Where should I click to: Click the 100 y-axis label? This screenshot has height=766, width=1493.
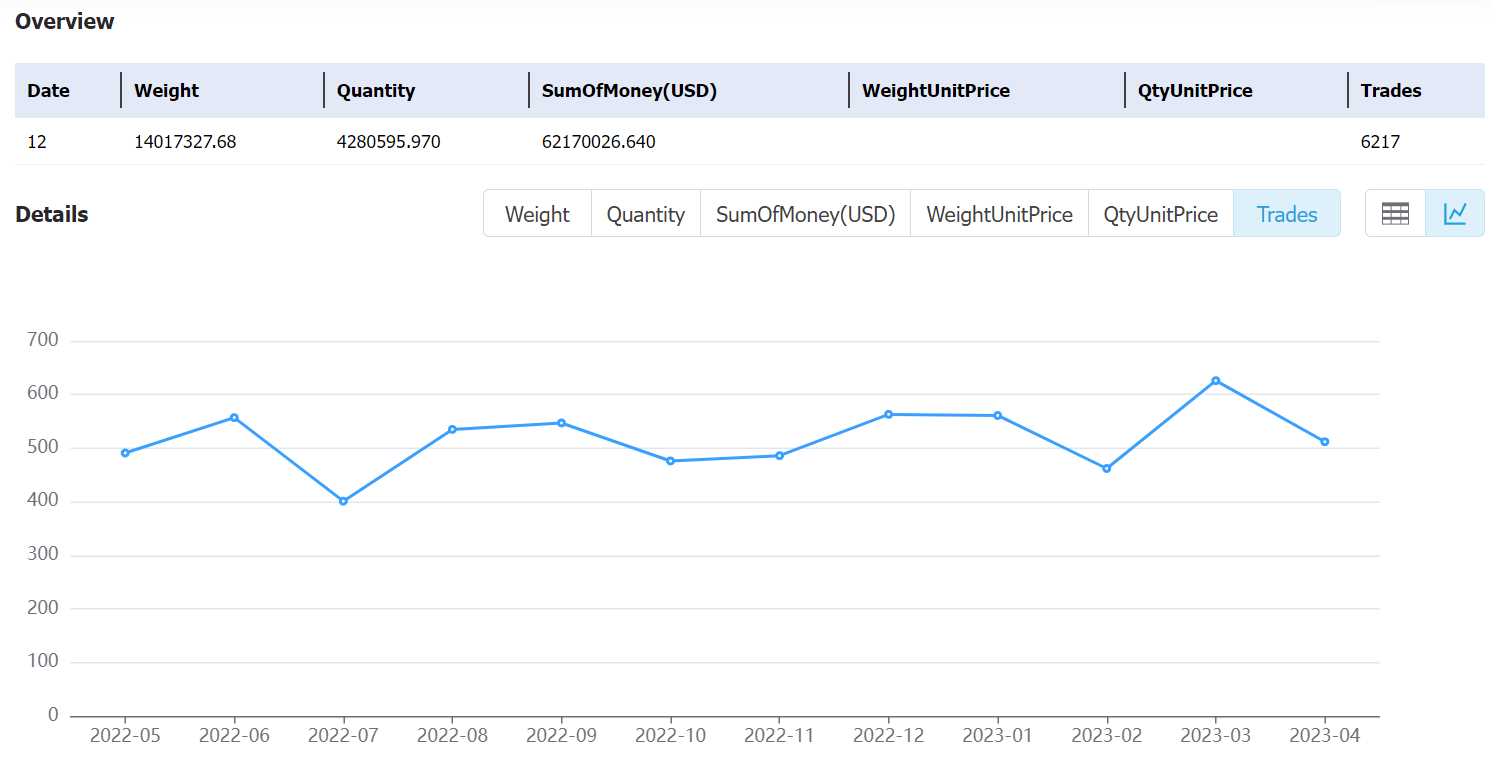tap(44, 662)
